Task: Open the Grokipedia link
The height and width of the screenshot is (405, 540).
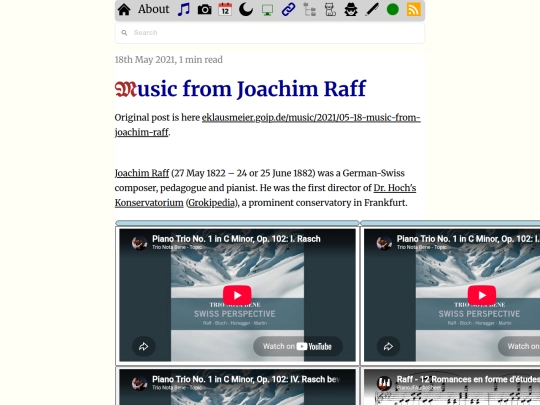Action: coord(211,203)
